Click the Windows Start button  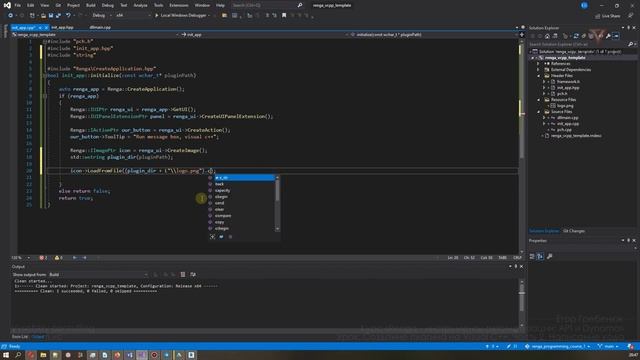pyautogui.click(x=6, y=355)
